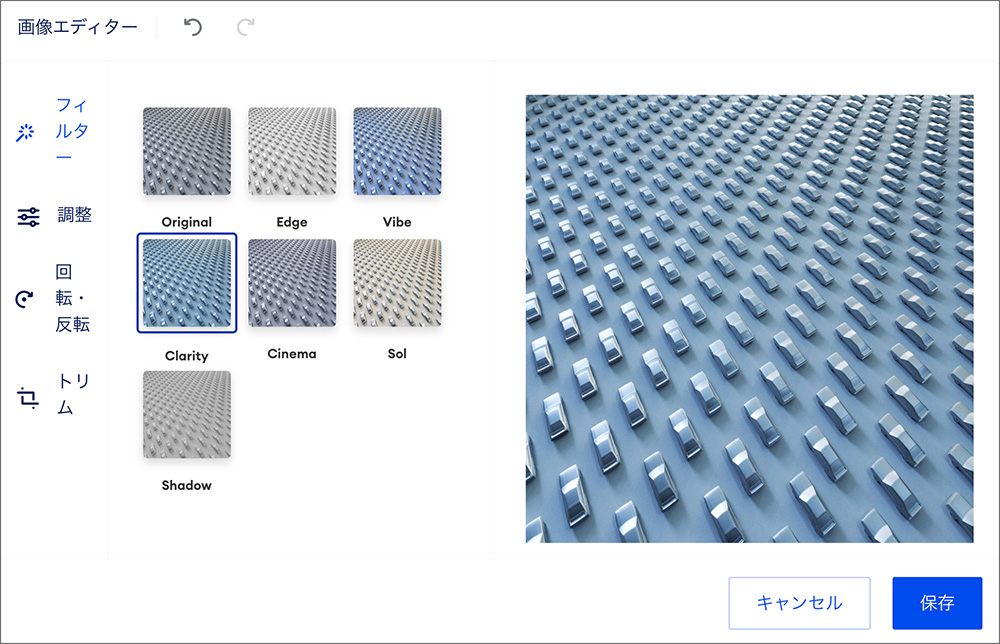Image resolution: width=1000 pixels, height=644 pixels.
Task: Click the Cinema filter label
Action: pyautogui.click(x=292, y=354)
